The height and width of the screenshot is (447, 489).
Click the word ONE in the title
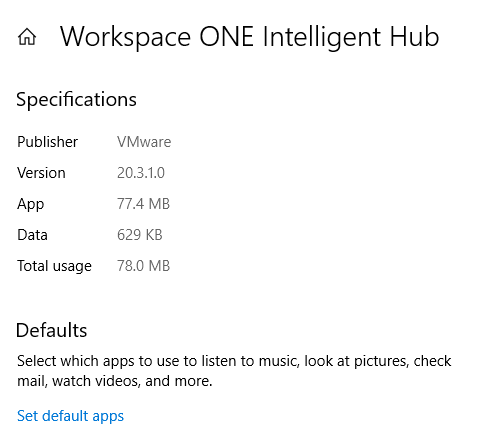226,37
